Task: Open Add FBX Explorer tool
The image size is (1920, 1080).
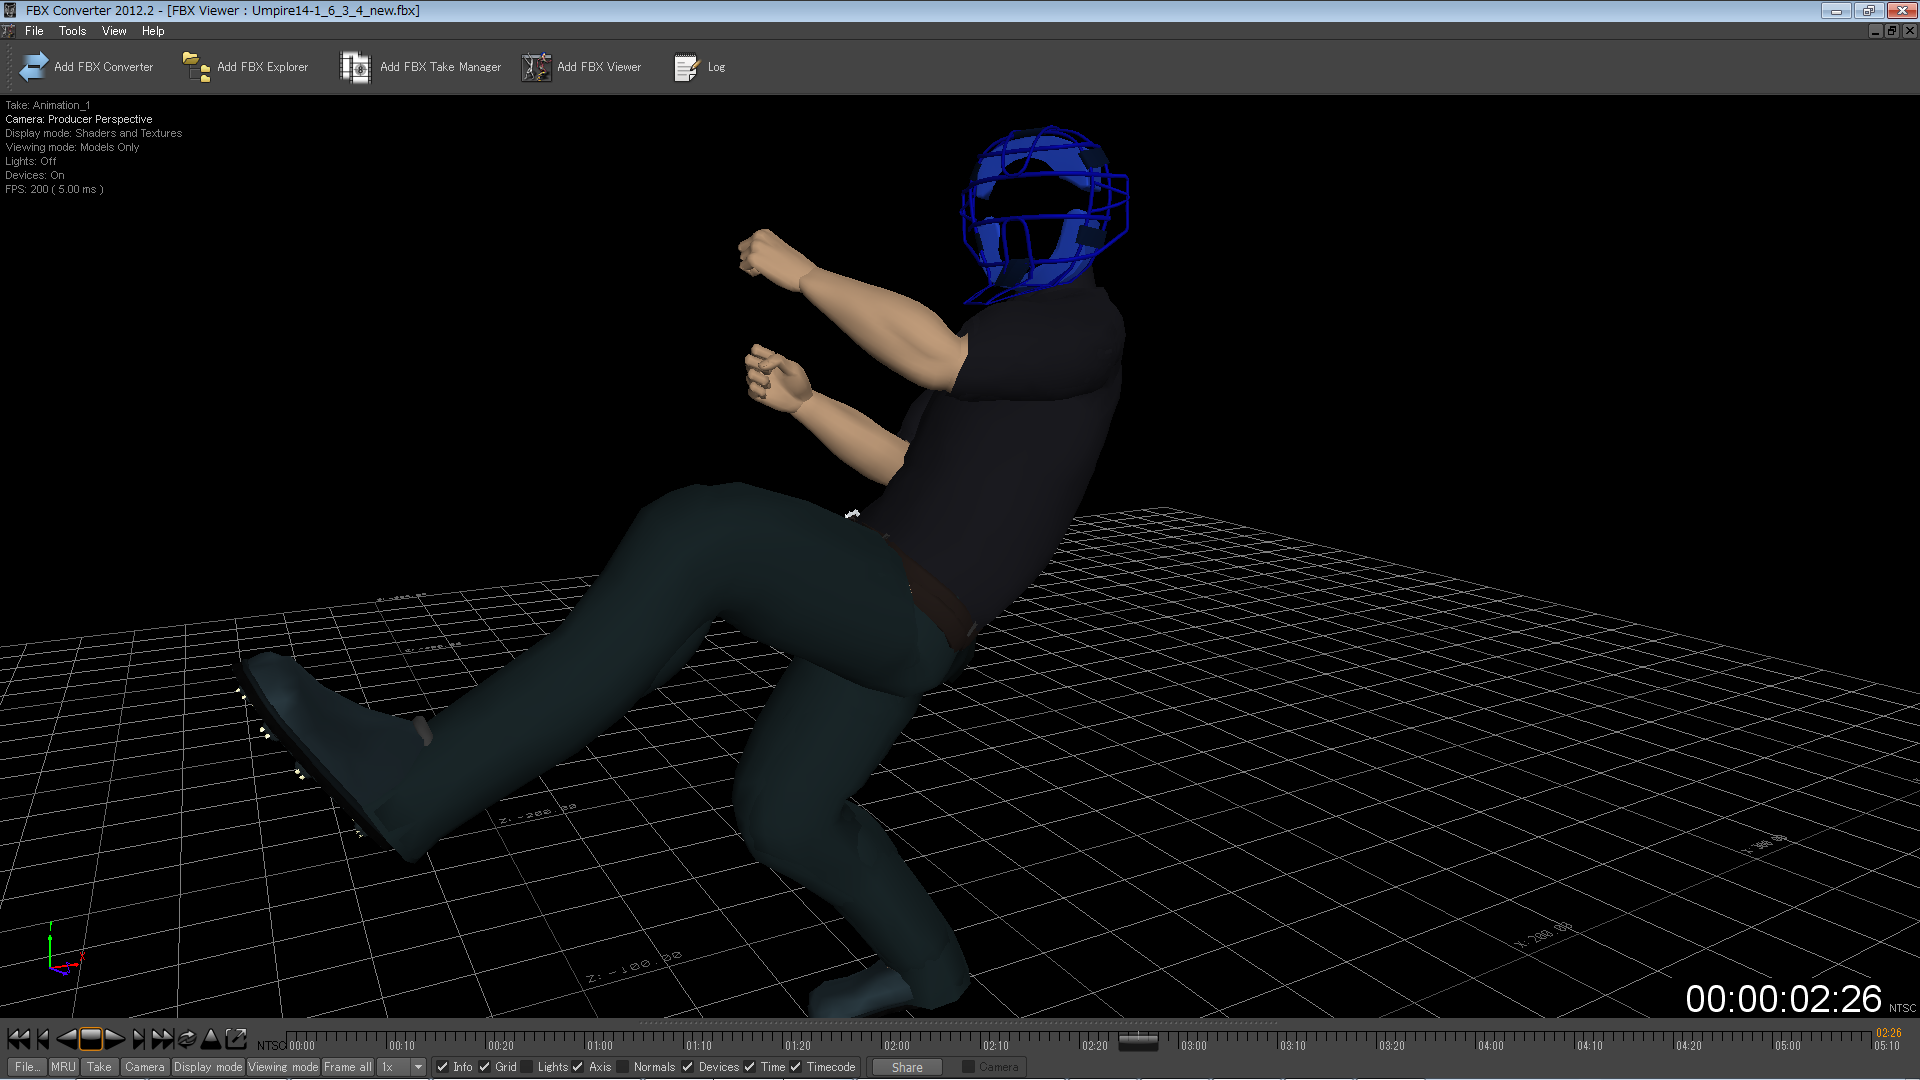Action: (246, 67)
